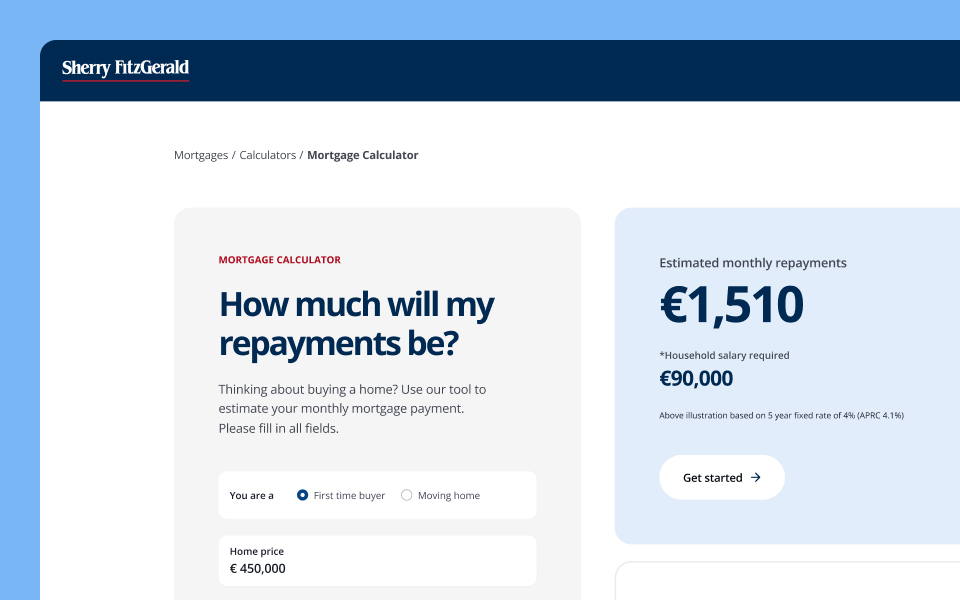Select the First time buyer radio button
The image size is (960, 600).
(x=302, y=494)
